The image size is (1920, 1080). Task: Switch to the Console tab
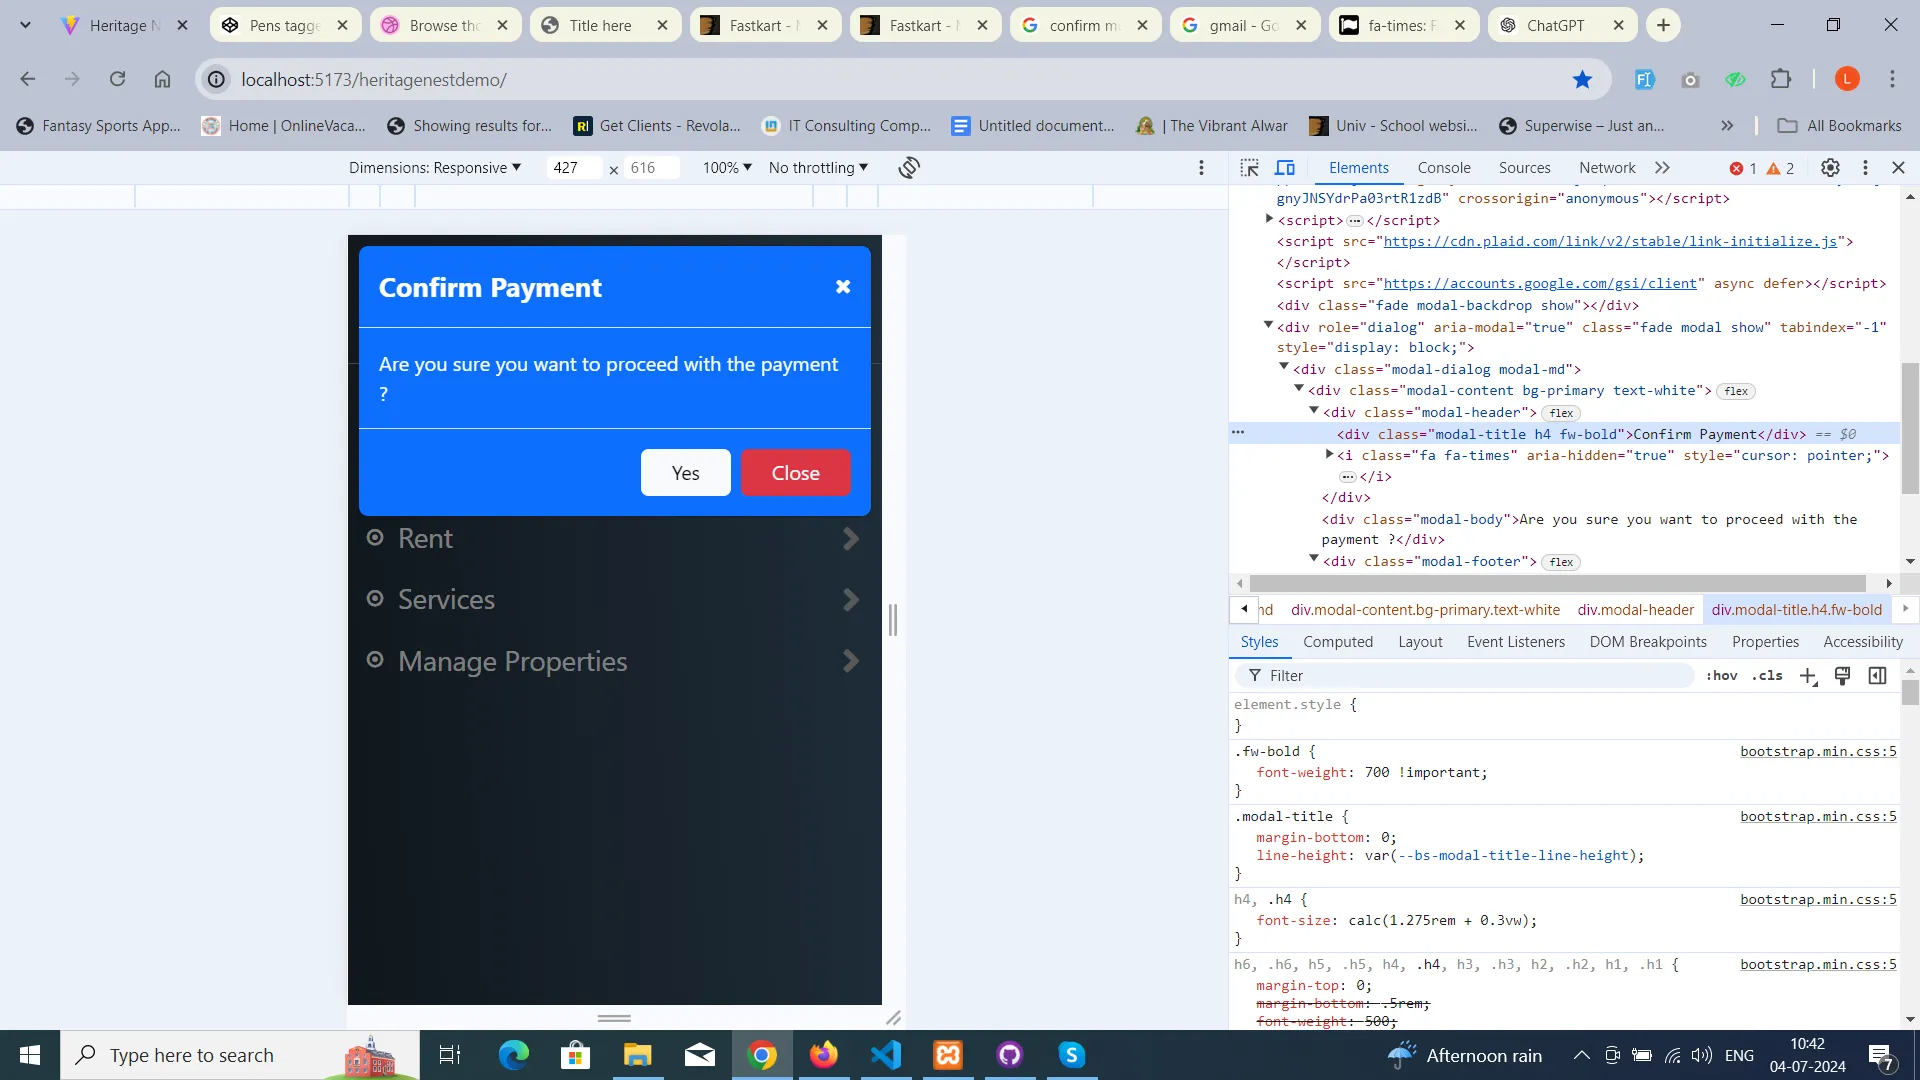coord(1443,168)
